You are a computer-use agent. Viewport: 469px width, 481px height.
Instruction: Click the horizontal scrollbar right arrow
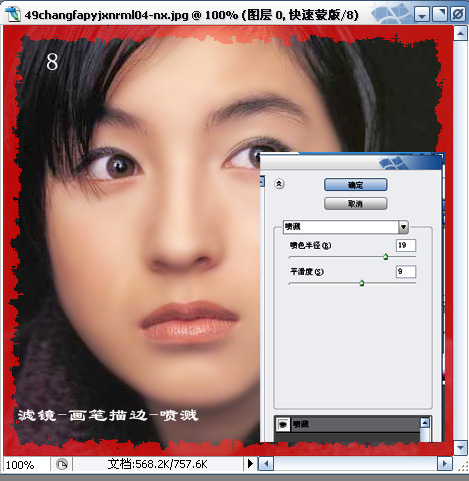point(444,464)
